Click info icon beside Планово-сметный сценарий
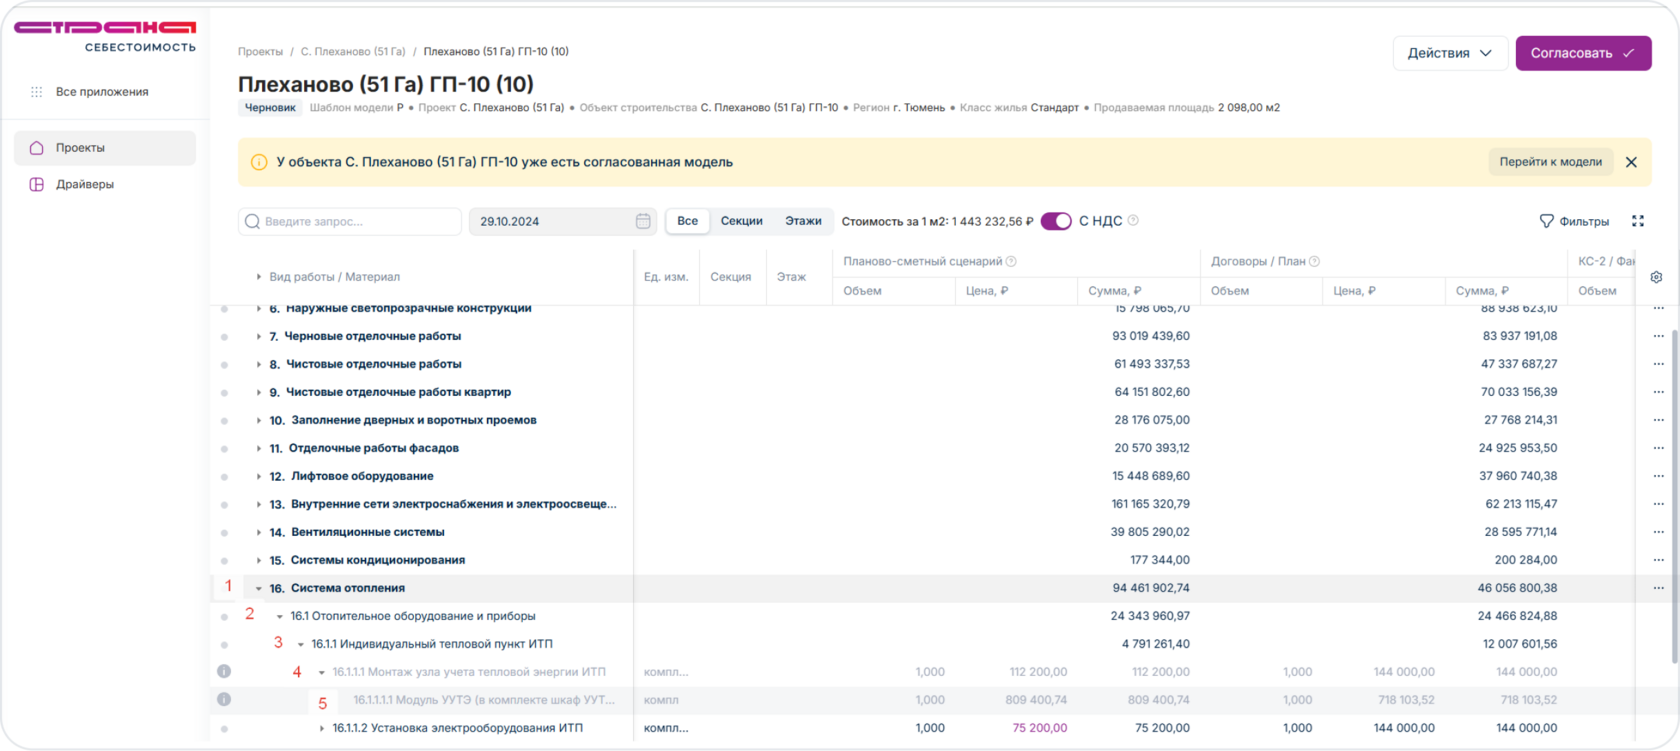Image resolution: width=1680 pixels, height=751 pixels. (1011, 262)
